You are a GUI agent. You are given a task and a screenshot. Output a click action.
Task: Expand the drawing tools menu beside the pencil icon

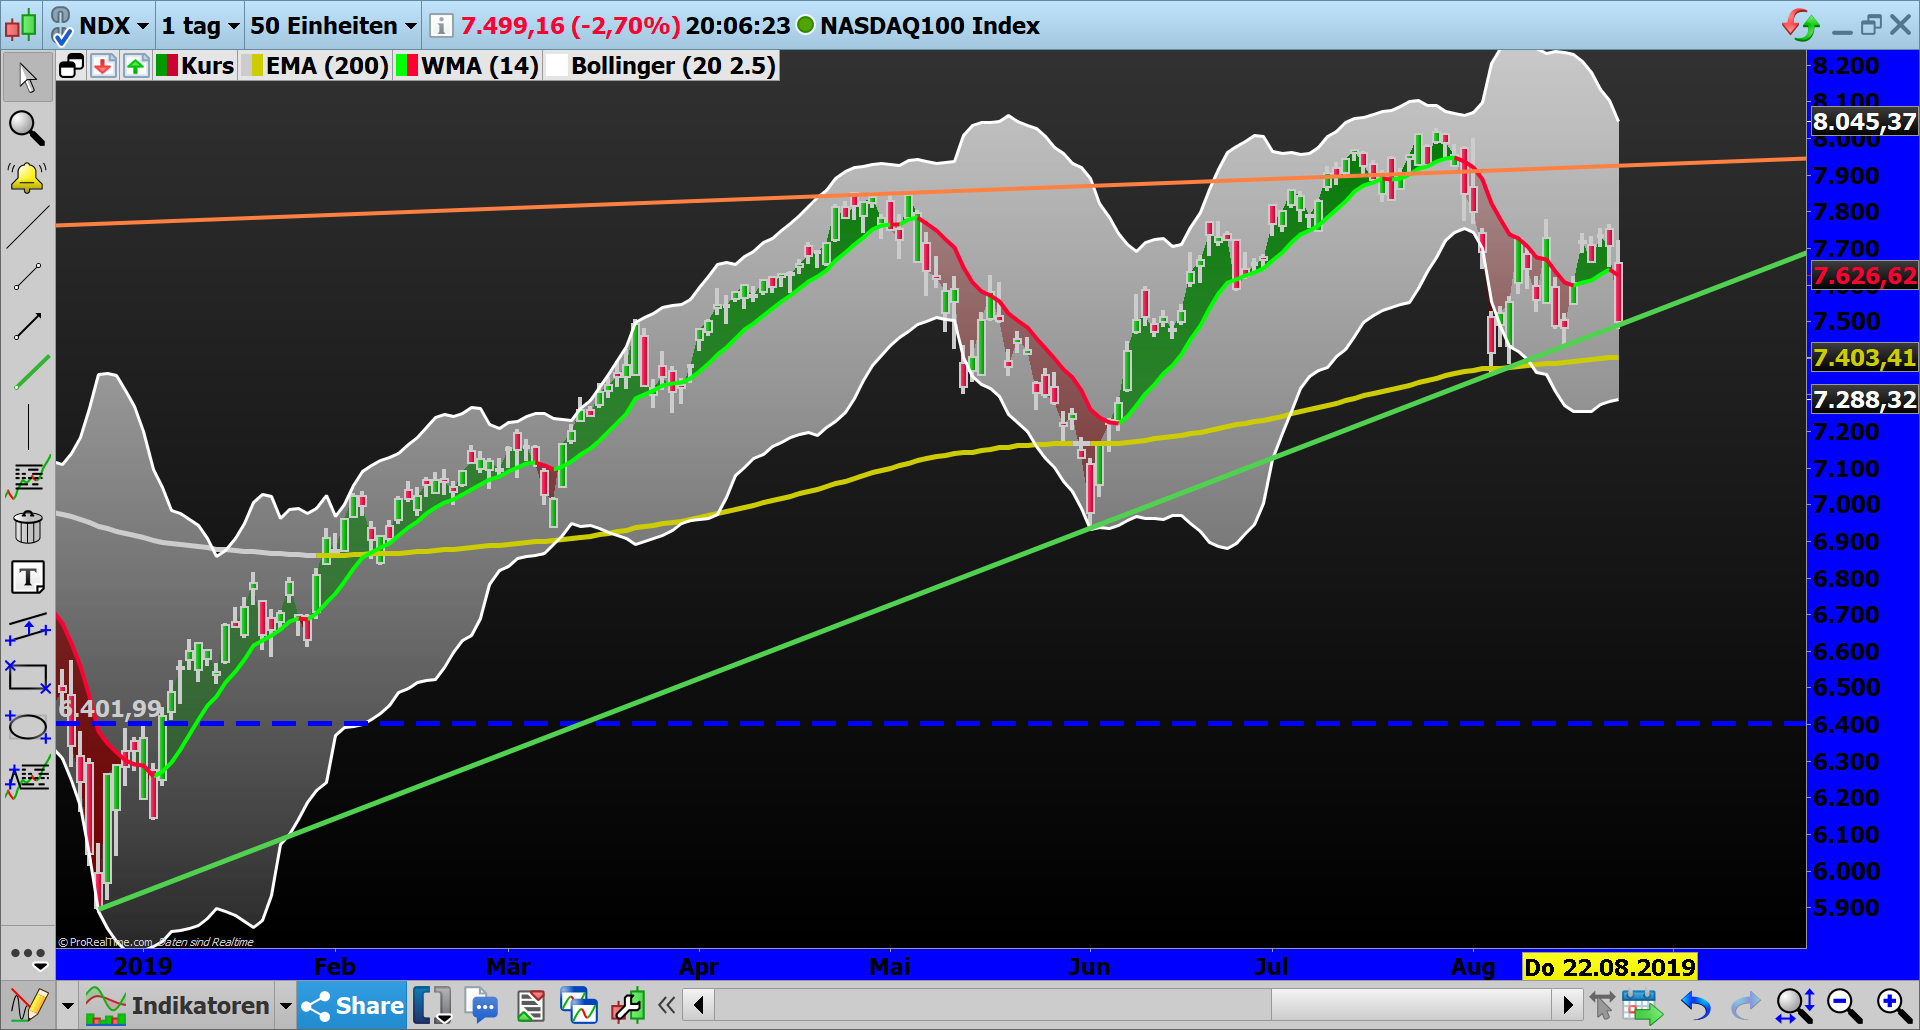pyautogui.click(x=66, y=1005)
